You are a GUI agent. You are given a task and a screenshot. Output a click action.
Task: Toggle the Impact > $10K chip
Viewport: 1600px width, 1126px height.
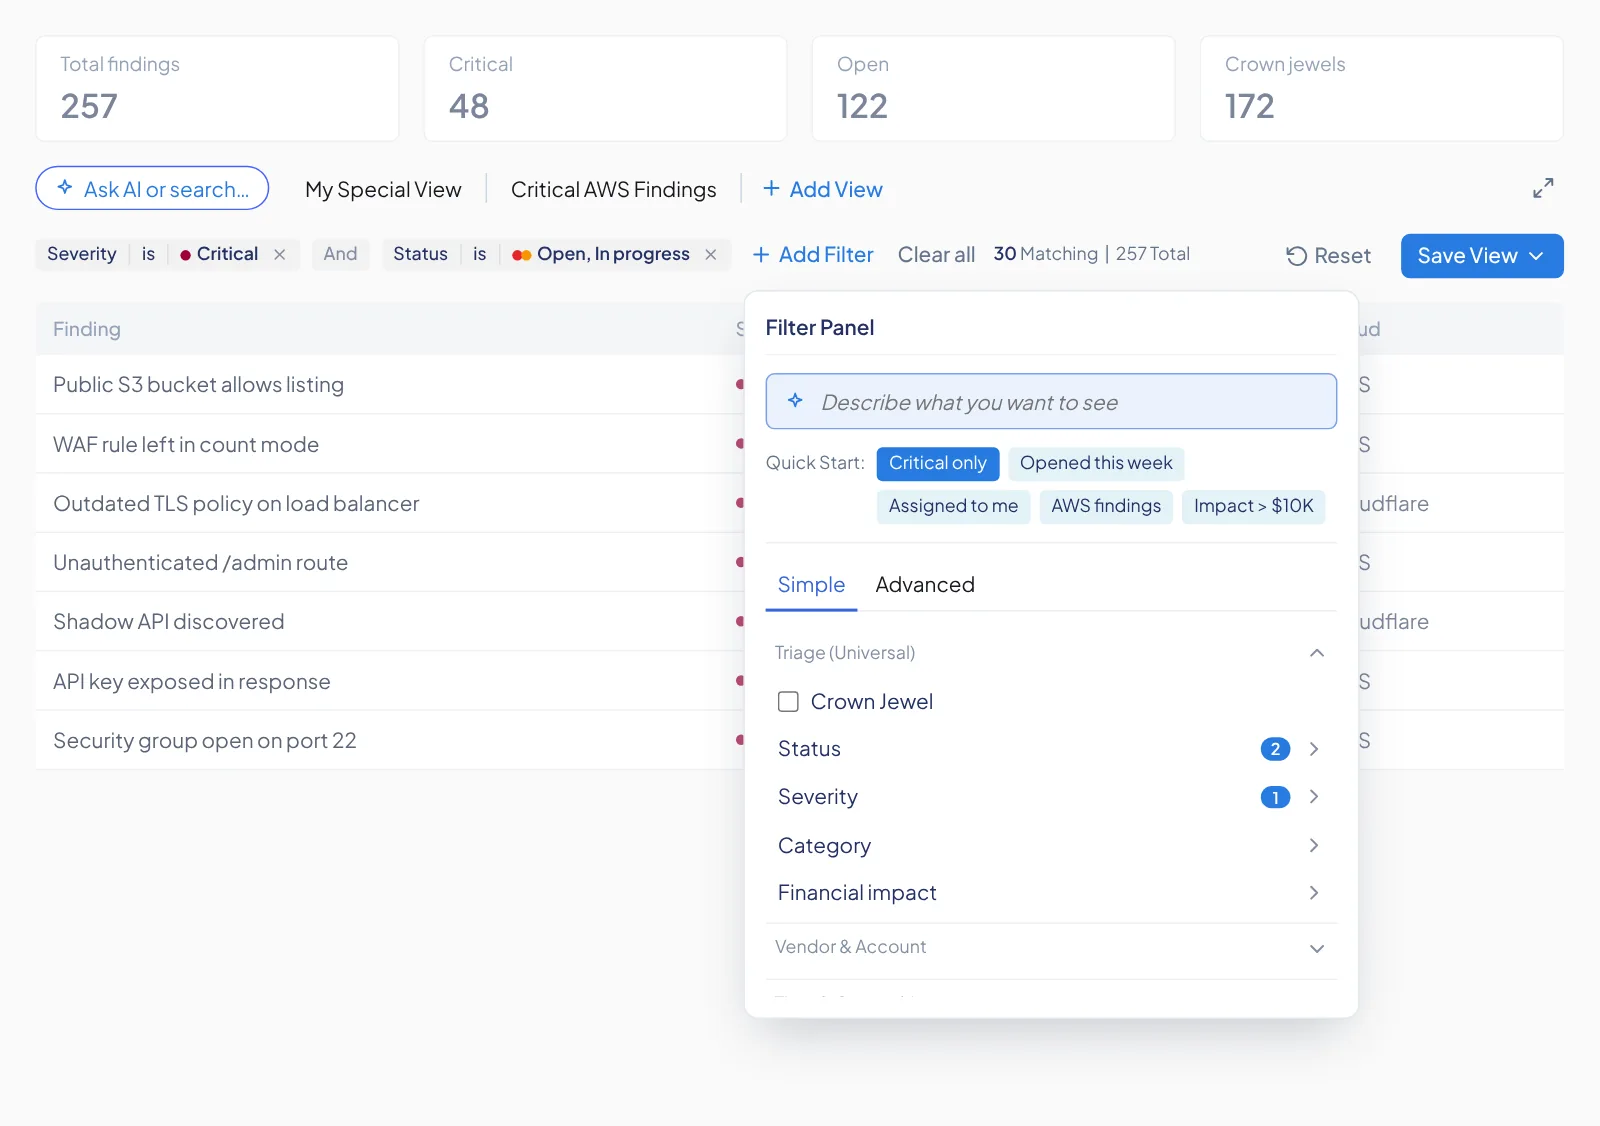point(1254,506)
